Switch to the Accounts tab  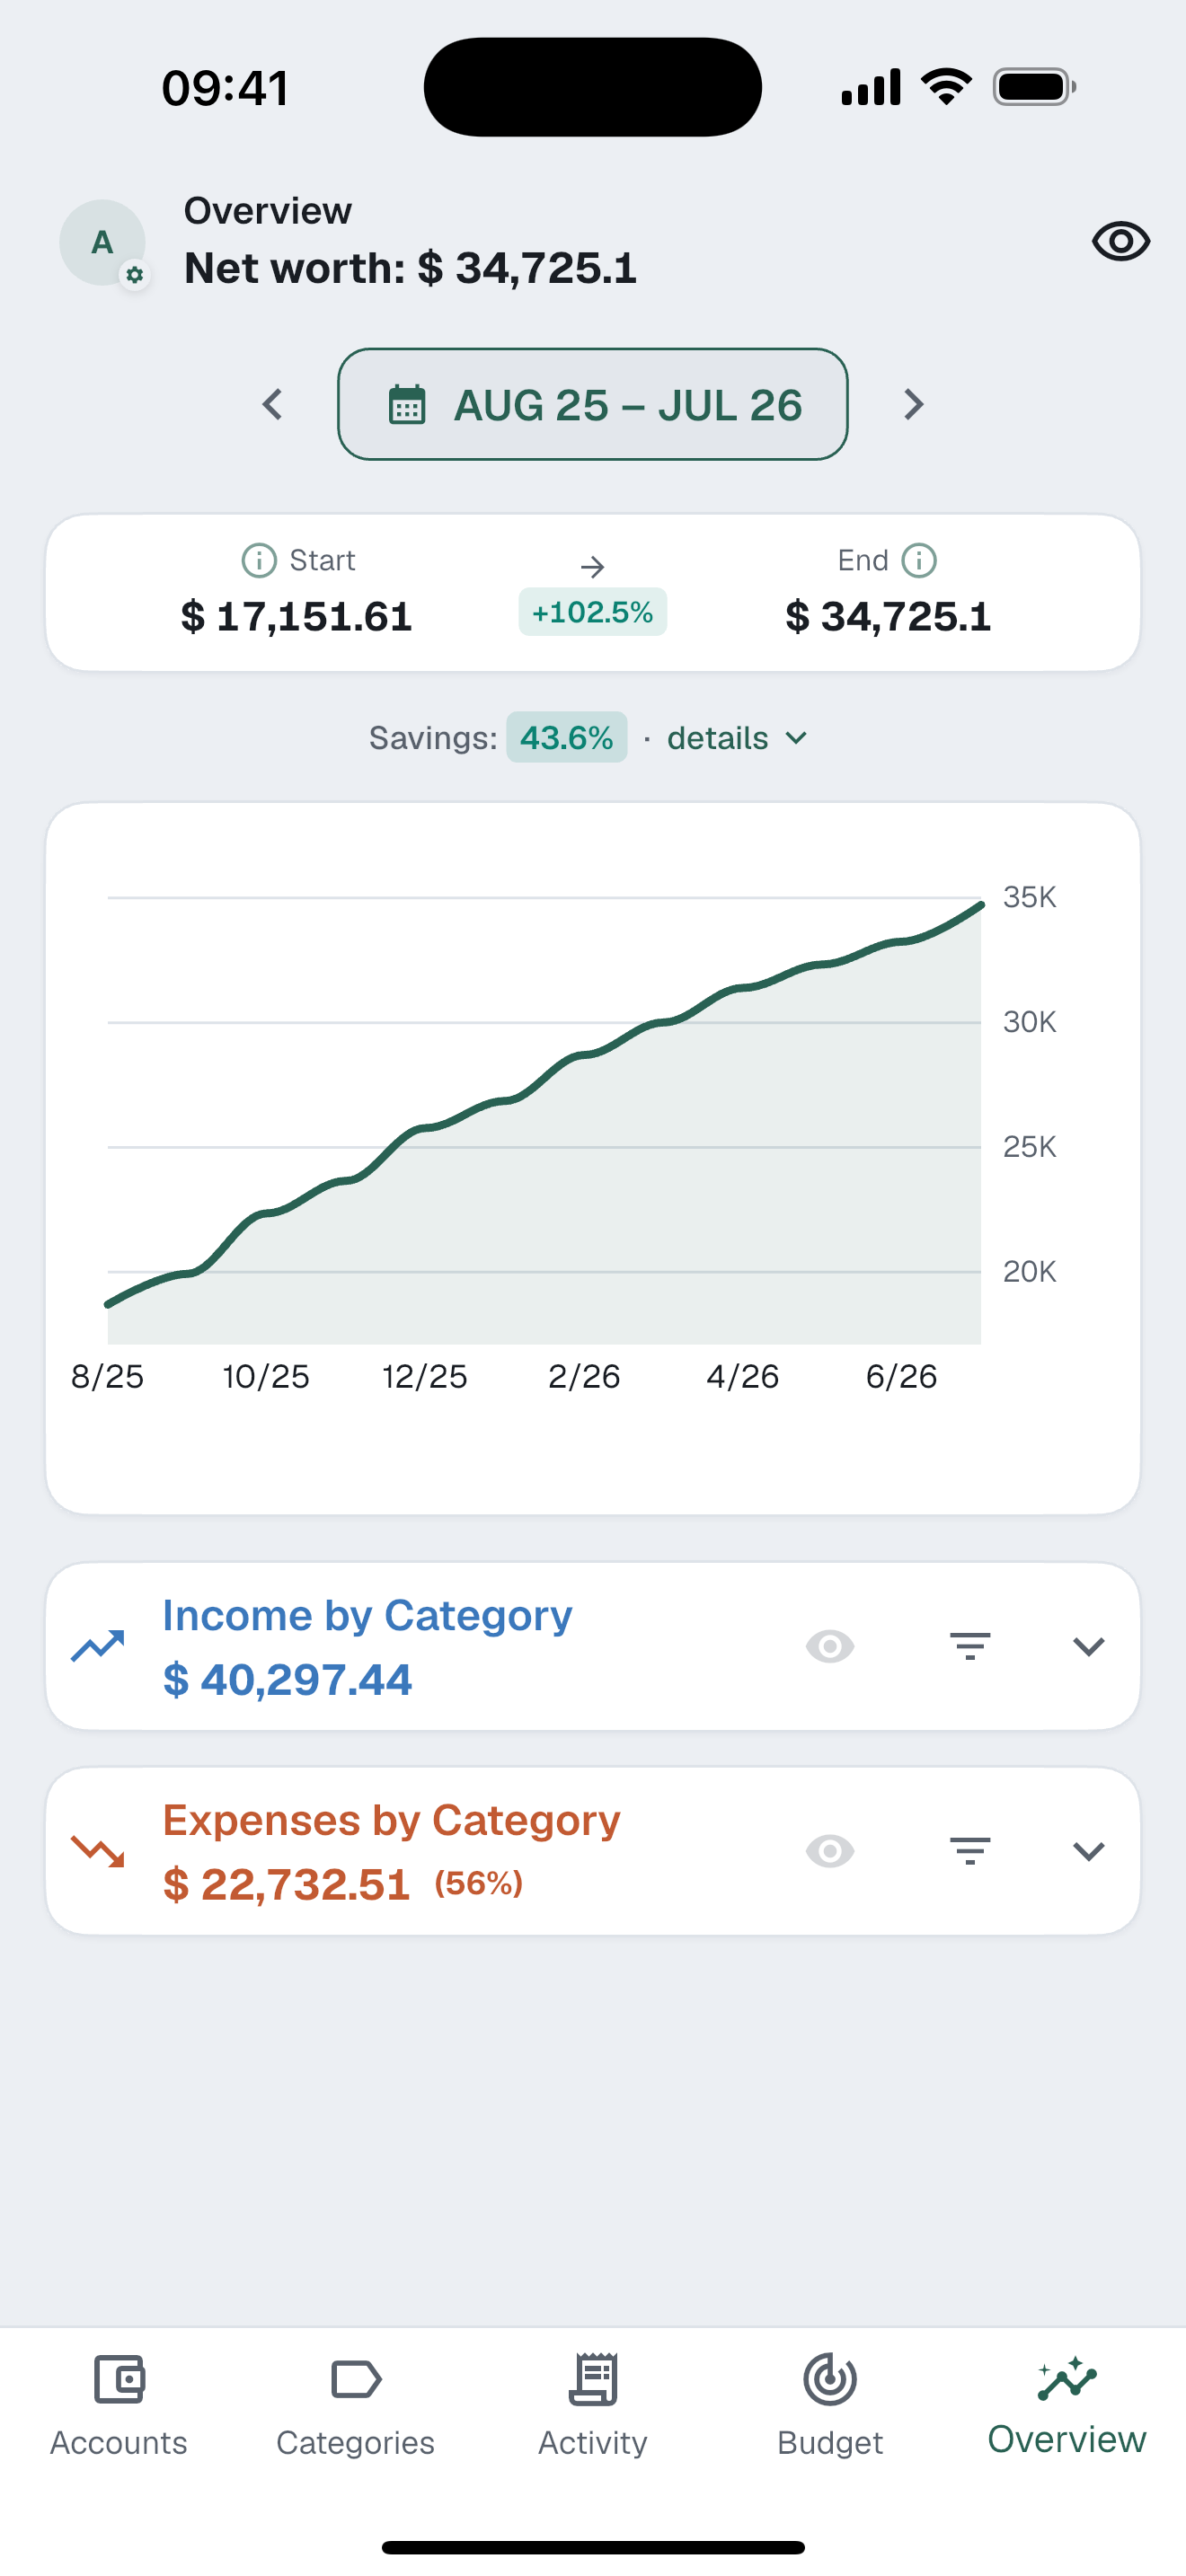pyautogui.click(x=119, y=2405)
